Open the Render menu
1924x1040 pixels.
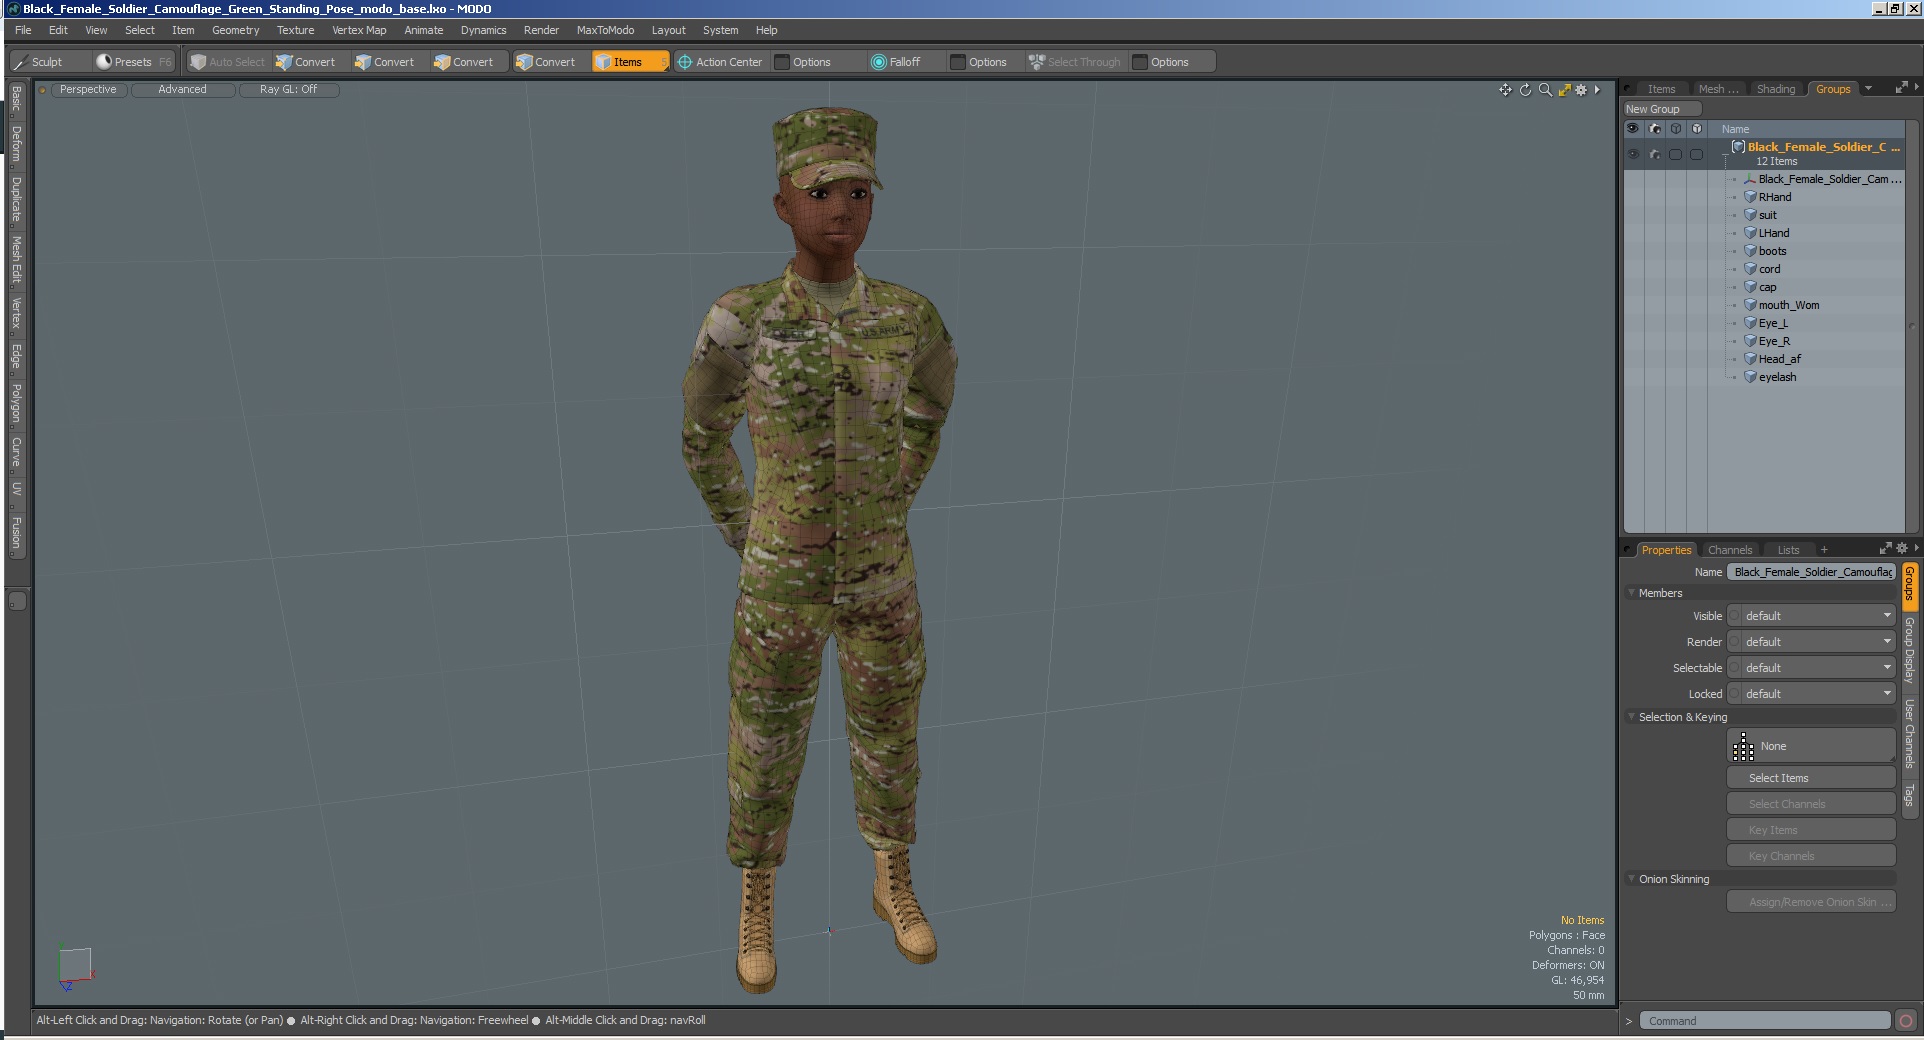point(541,30)
